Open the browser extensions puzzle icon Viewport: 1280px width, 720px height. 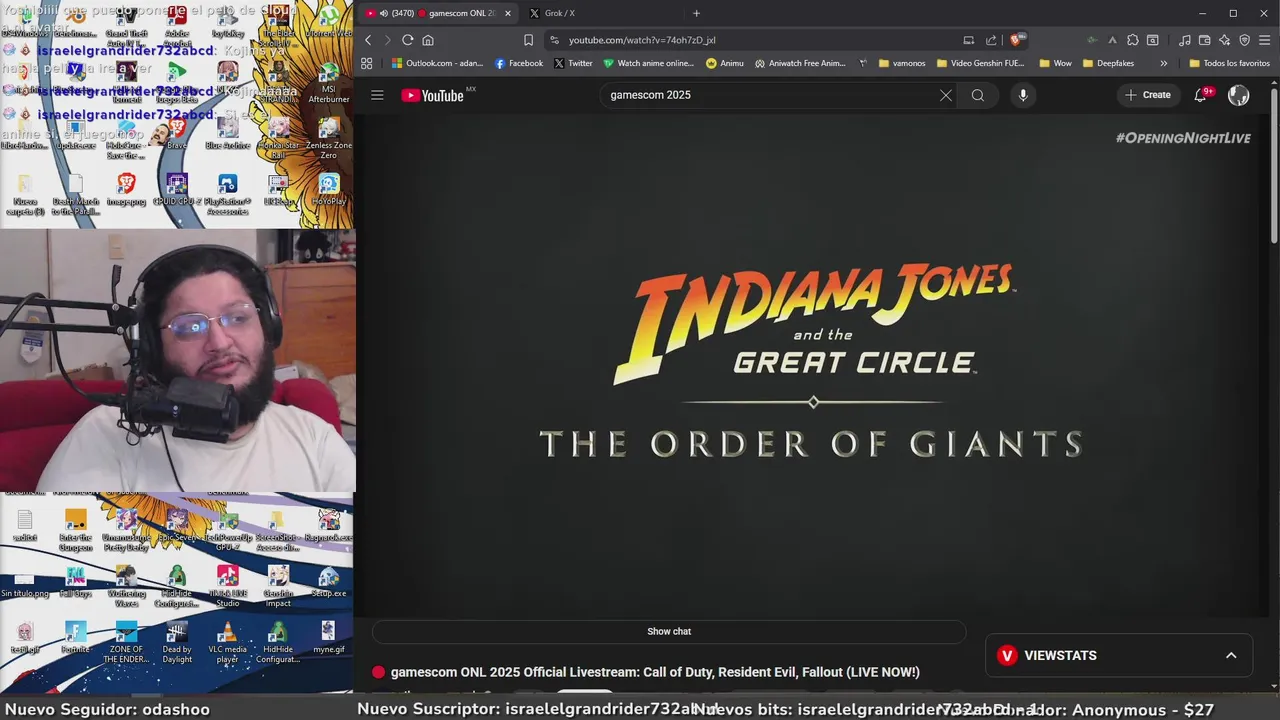click(x=1132, y=40)
